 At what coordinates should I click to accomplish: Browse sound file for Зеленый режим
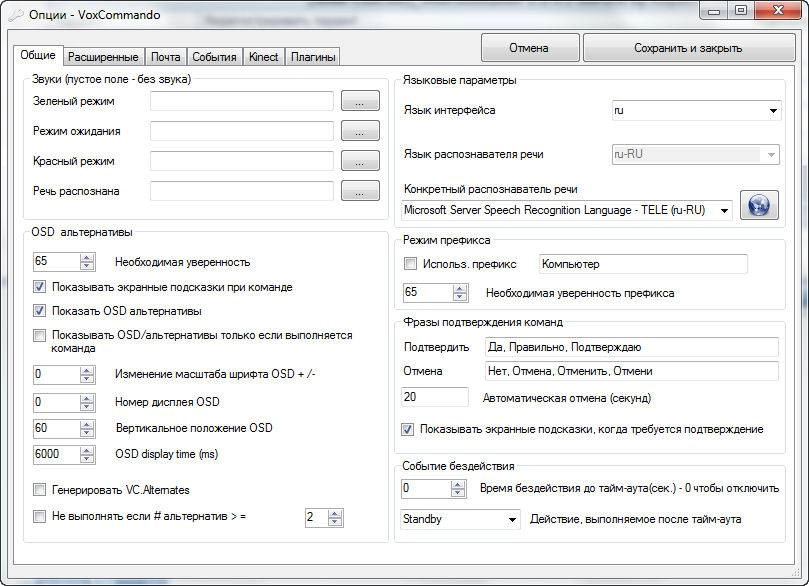(360, 101)
